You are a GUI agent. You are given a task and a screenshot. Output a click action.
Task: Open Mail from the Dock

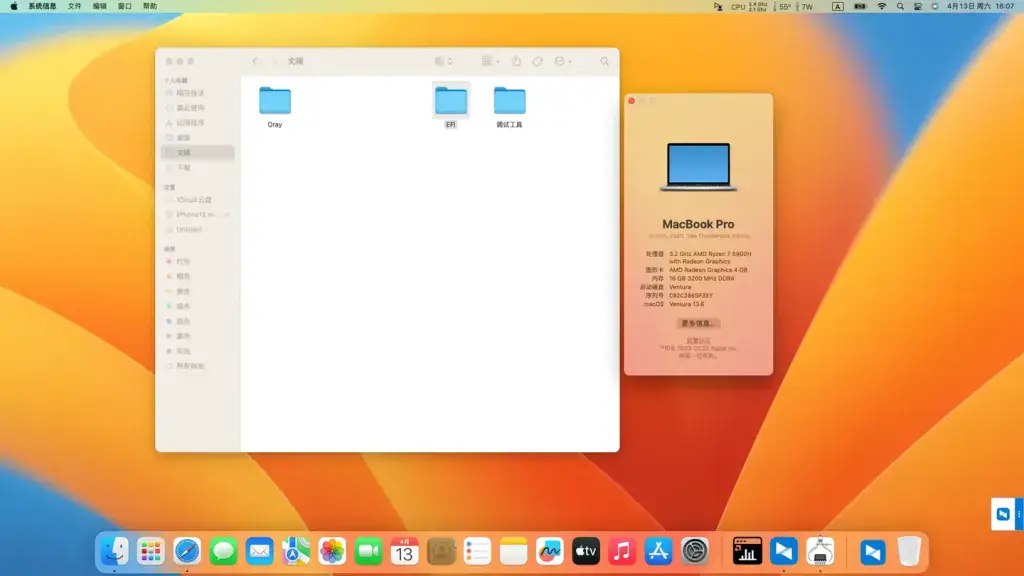pyautogui.click(x=259, y=552)
